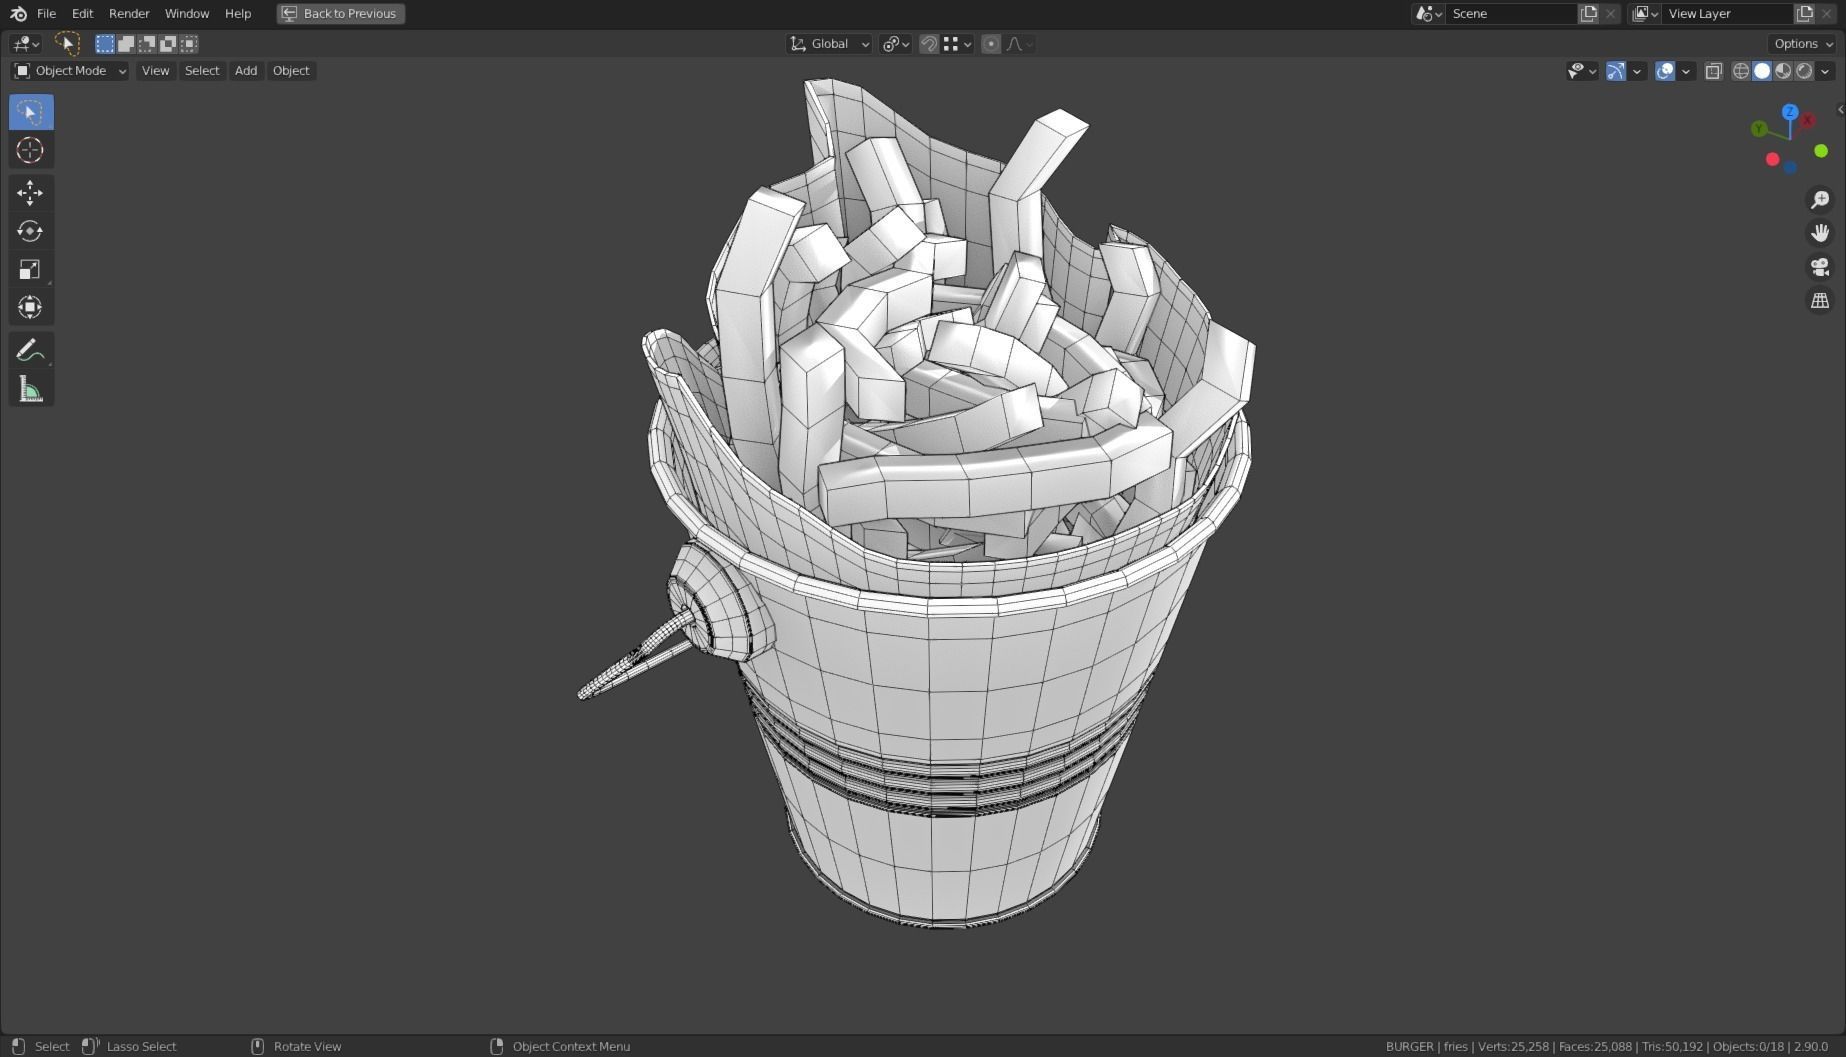Set selection mode to subtract
This screenshot has height=1057, width=1846.
(147, 43)
